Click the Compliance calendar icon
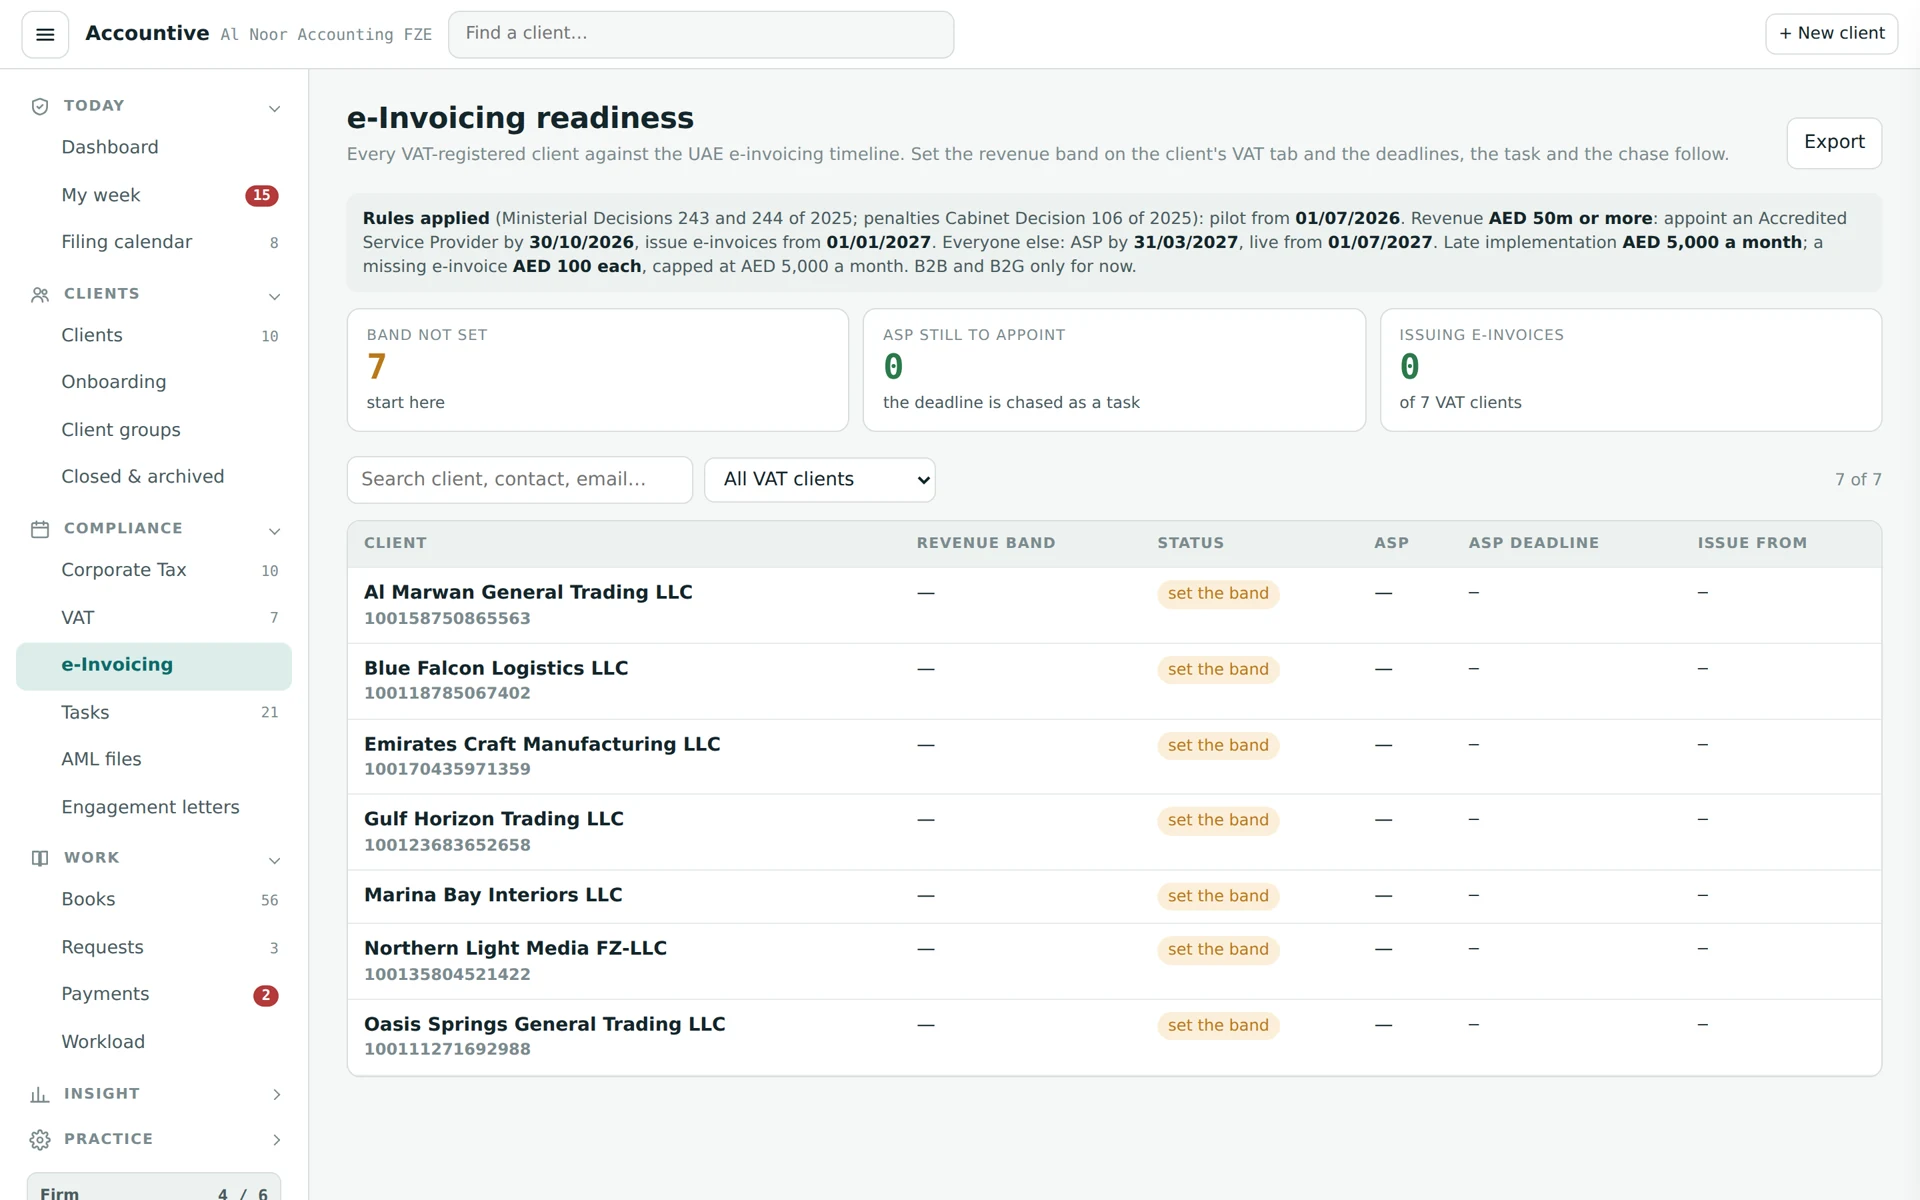Viewport: 1920px width, 1200px height. [x=40, y=530]
